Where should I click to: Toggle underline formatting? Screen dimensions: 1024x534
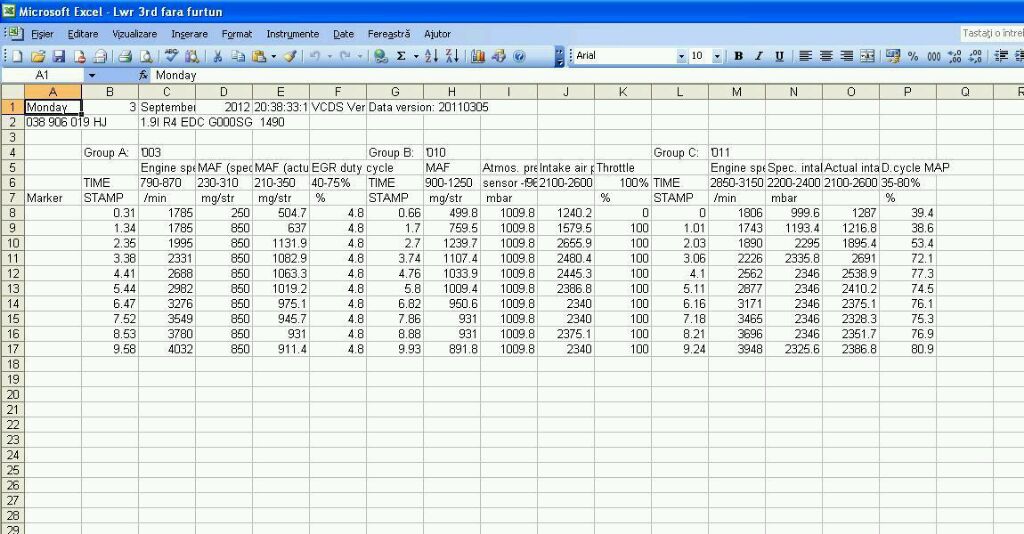tap(779, 56)
